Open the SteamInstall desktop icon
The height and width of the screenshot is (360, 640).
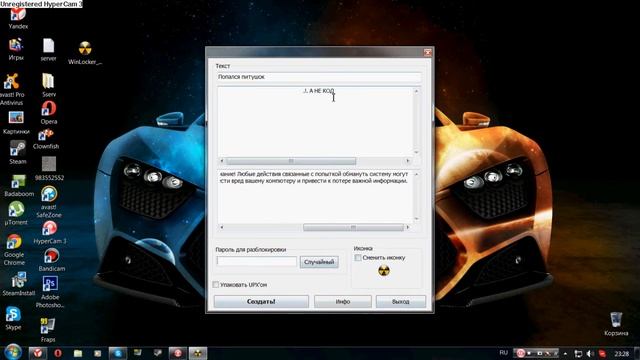[18, 284]
